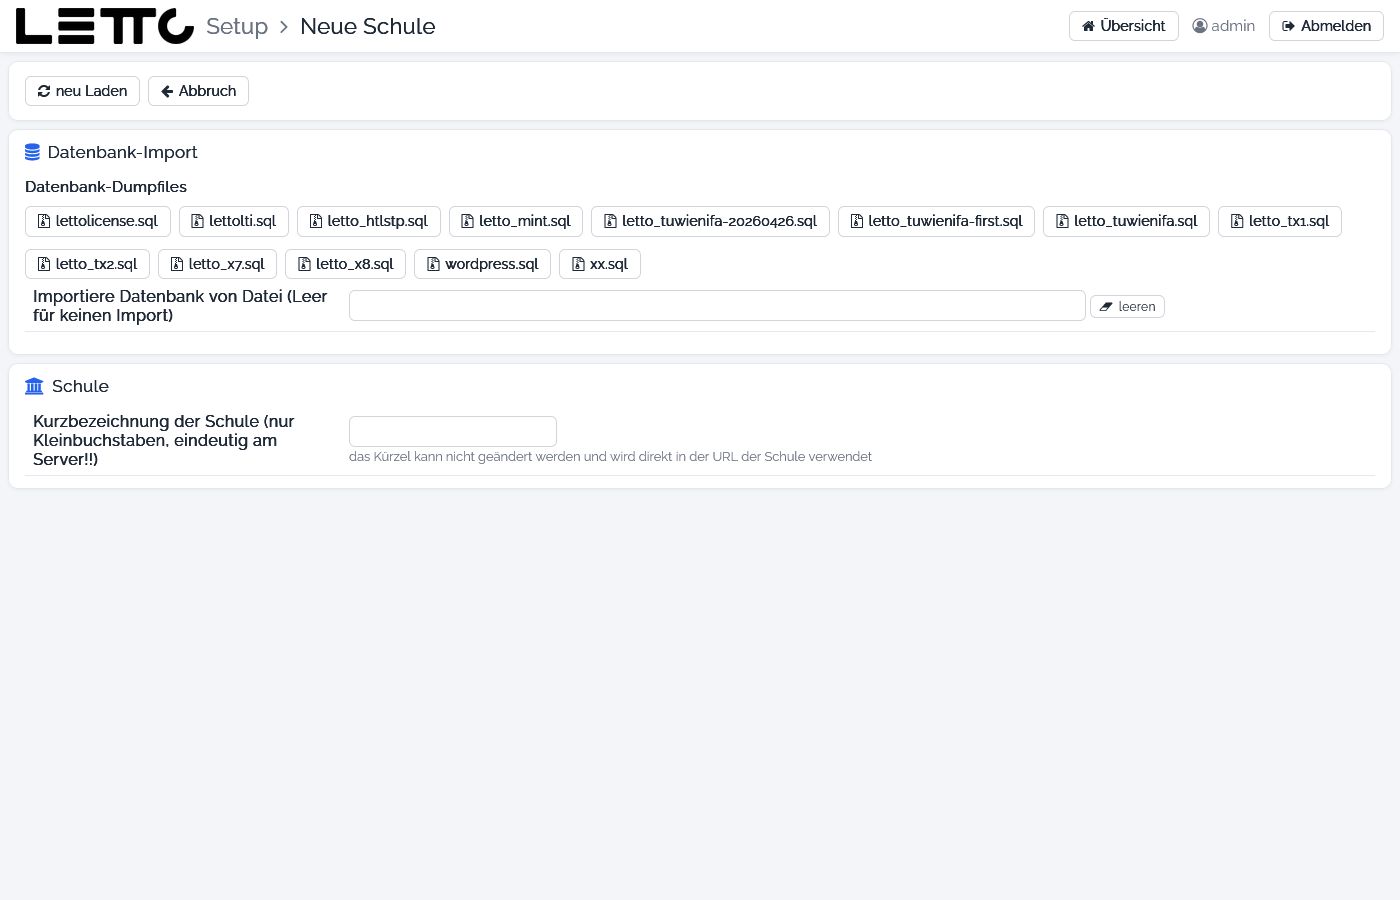
Task: Choose letto_tx2.sql dump file
Action: pos(88,264)
